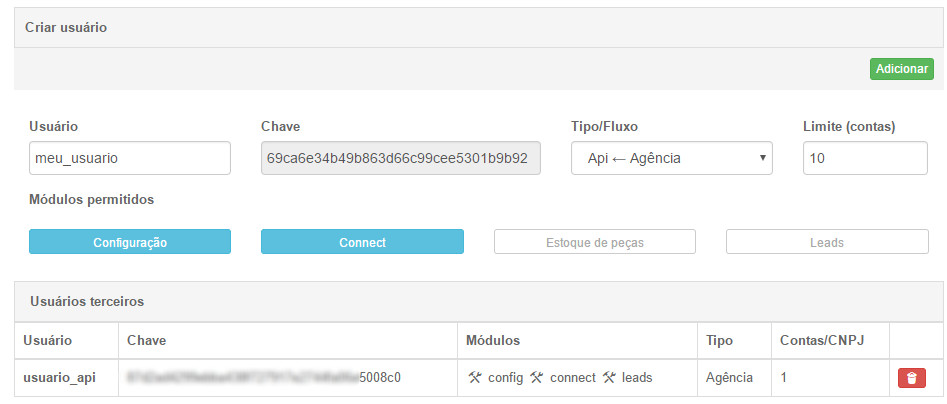This screenshot has height=404, width=947.
Task: Click the connect module tools icon
Action: 536,377
